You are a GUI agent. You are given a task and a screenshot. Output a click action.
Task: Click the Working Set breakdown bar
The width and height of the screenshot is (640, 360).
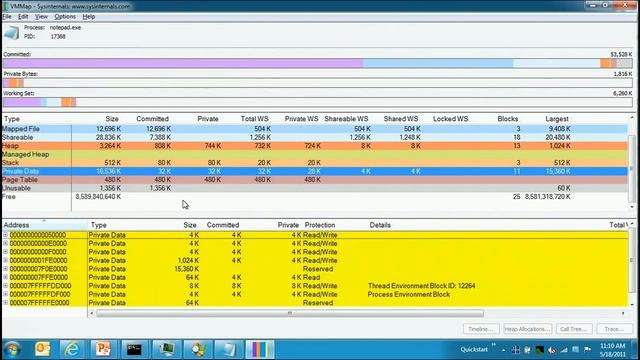[x=318, y=102]
